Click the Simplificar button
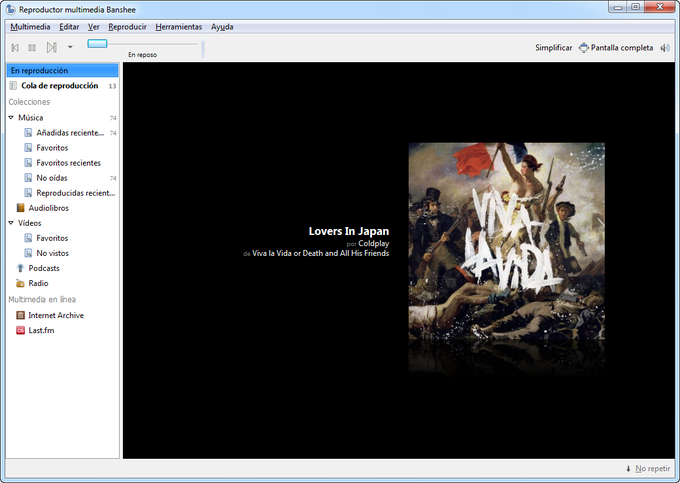Screen dimensions: 680x483 coord(553,48)
